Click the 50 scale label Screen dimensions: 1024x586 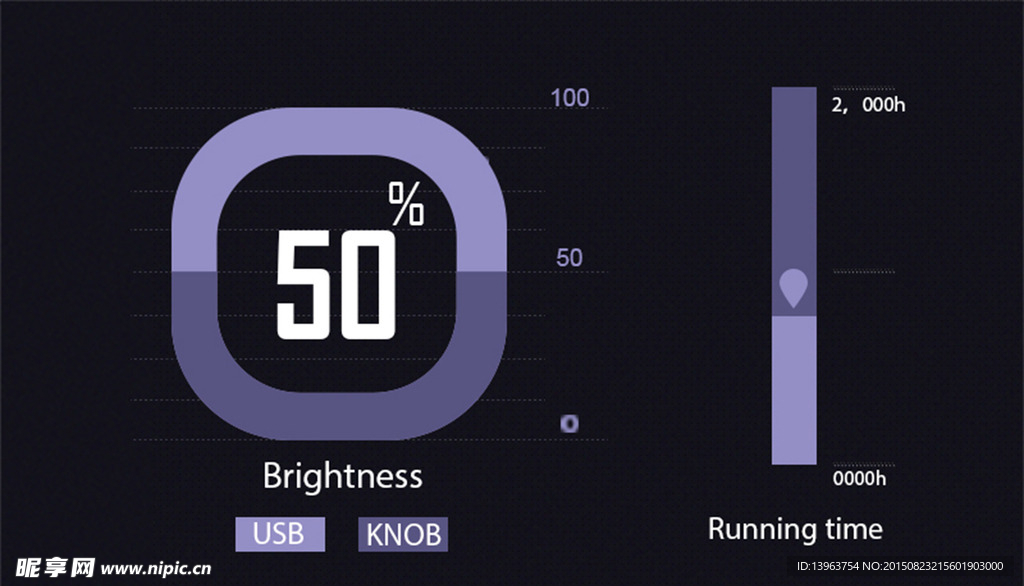pyautogui.click(x=569, y=257)
